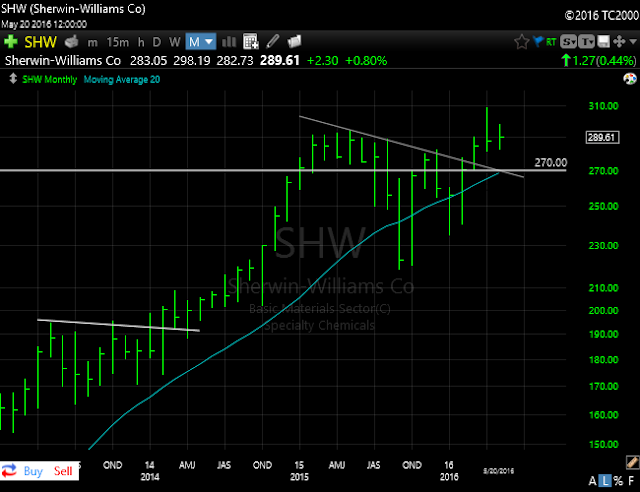Viewport: 640px width, 492px height.
Task: Click the Buy button
Action: click(33, 471)
